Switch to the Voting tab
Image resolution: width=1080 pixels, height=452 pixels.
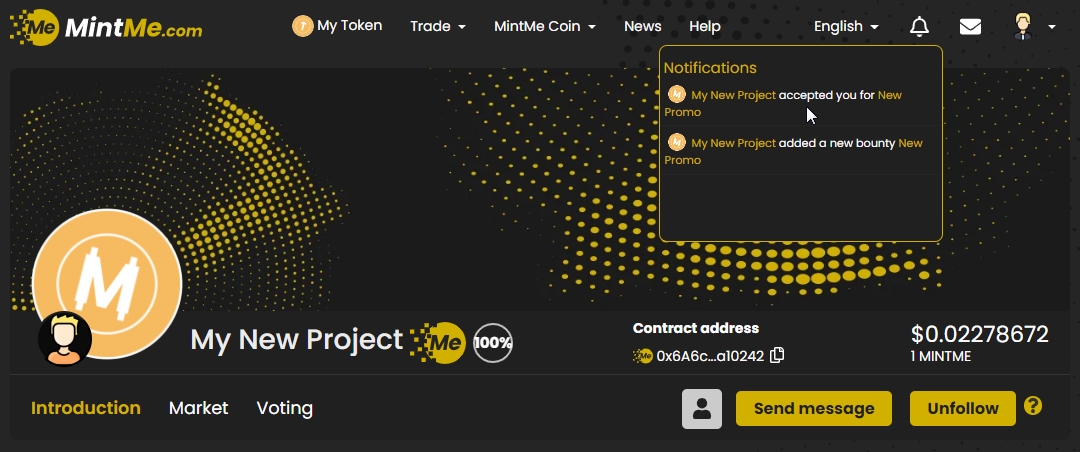tap(285, 408)
